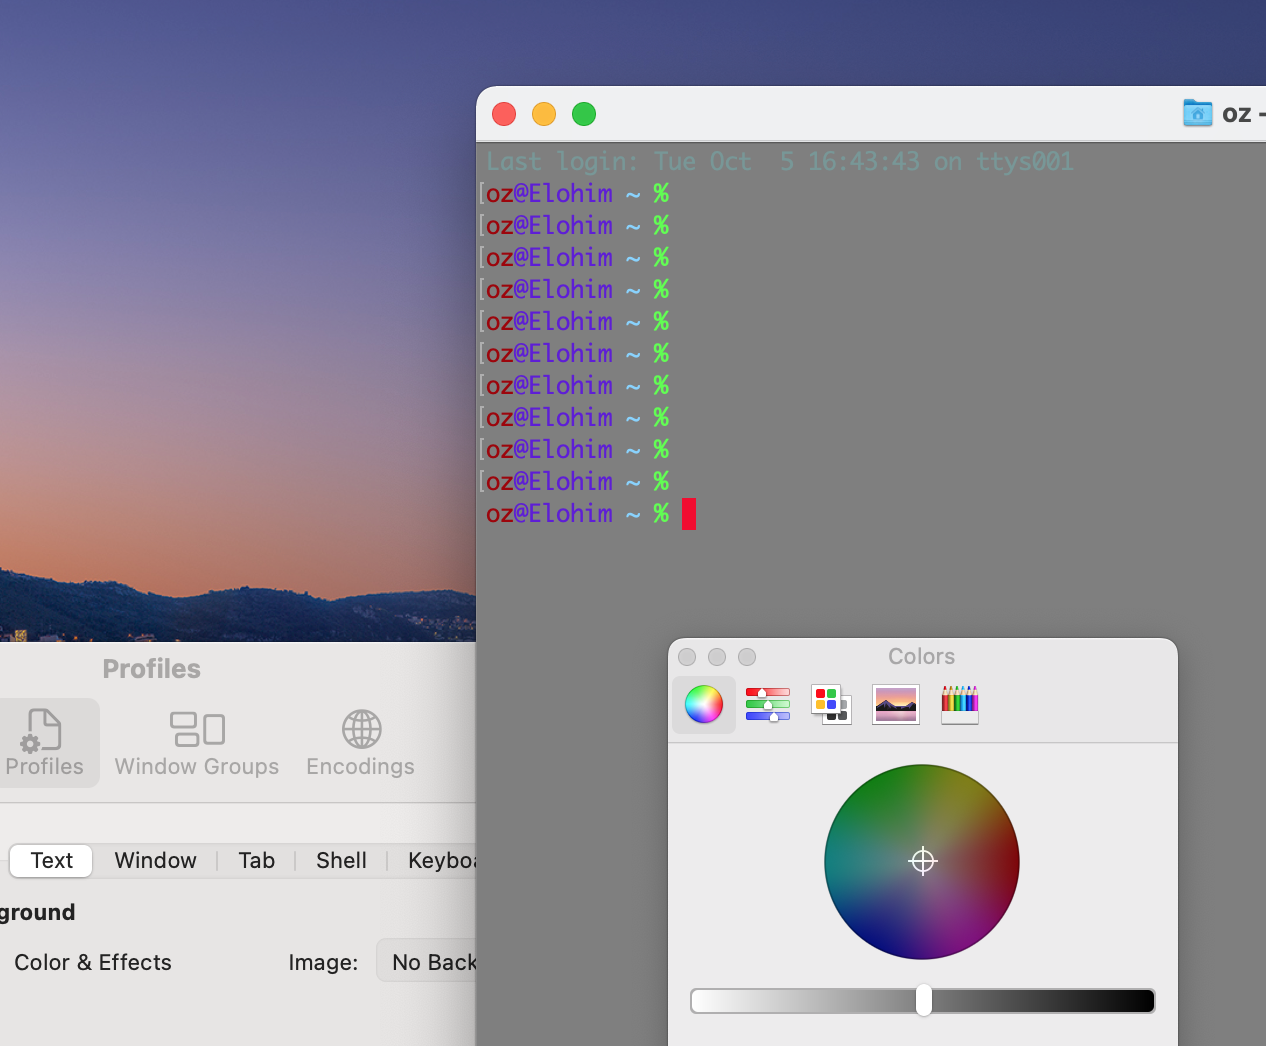Select the Text tab
The width and height of the screenshot is (1266, 1046).
point(51,860)
